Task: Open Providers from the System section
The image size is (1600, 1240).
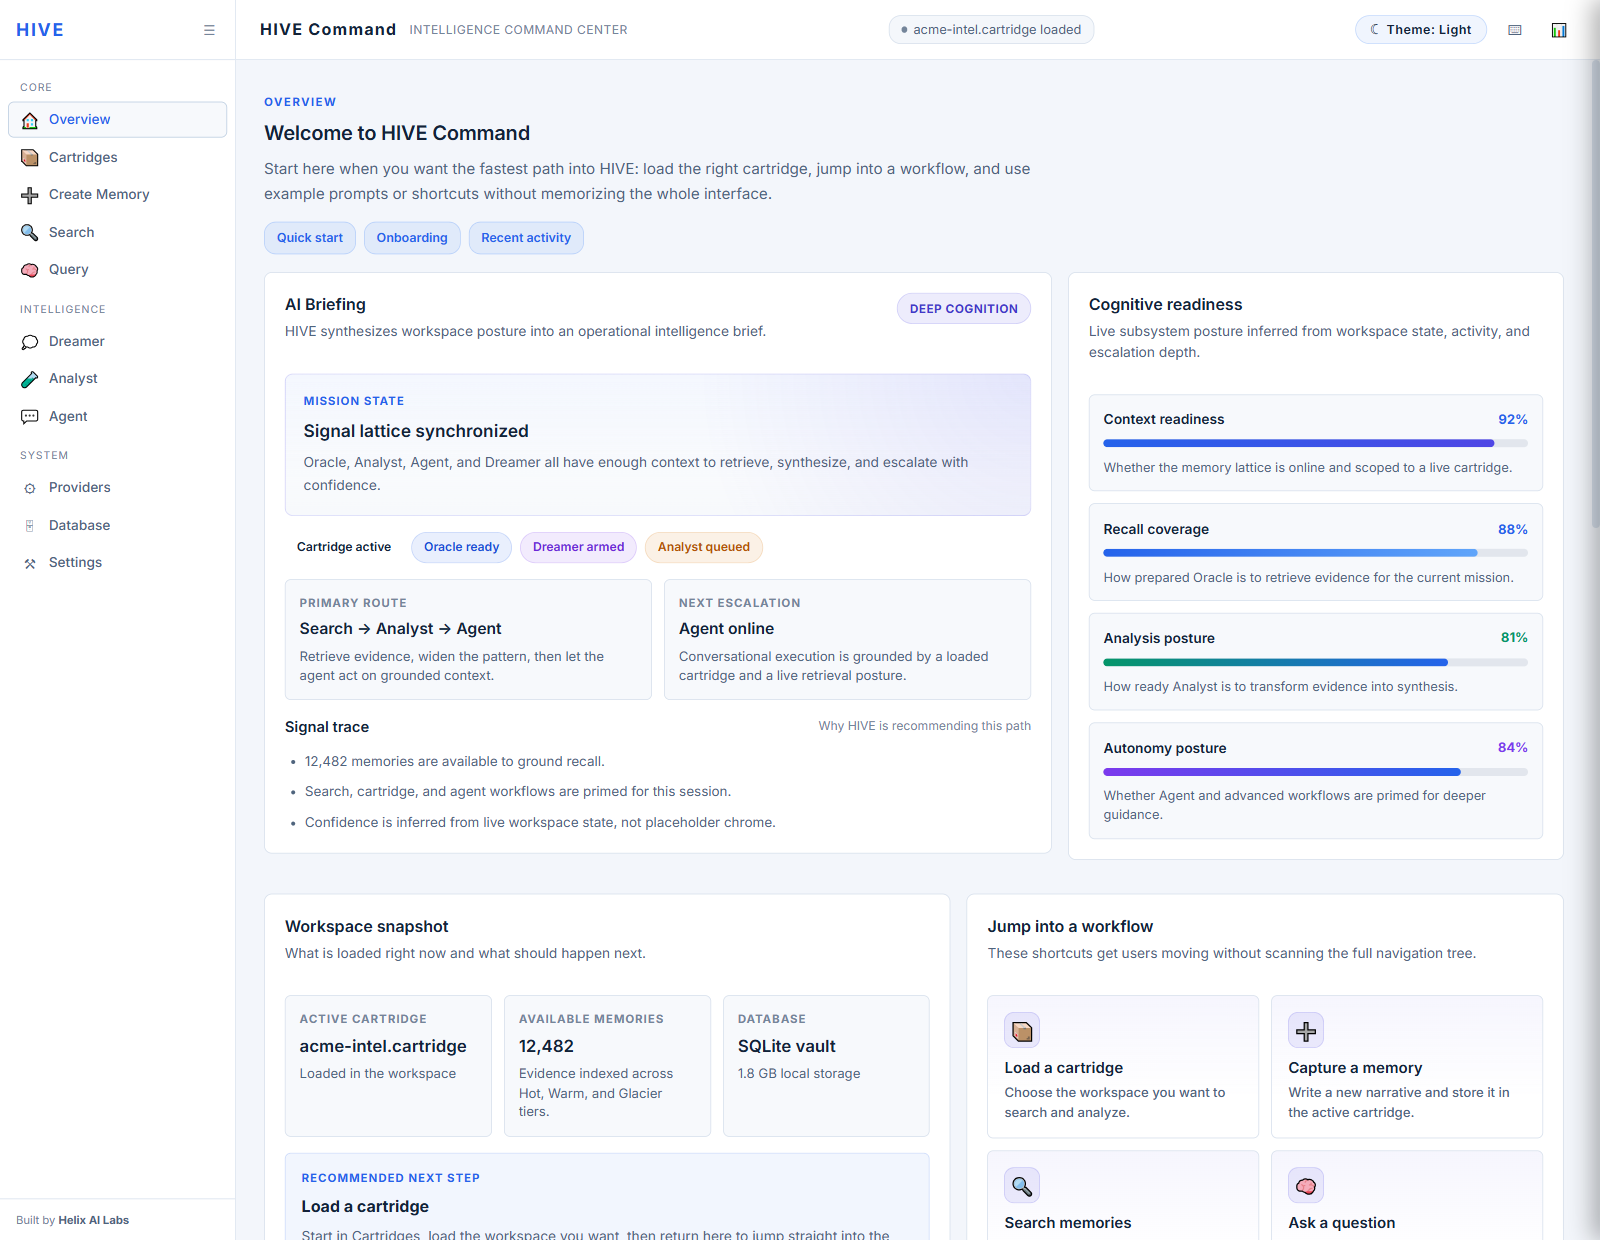Action: (x=30, y=487)
